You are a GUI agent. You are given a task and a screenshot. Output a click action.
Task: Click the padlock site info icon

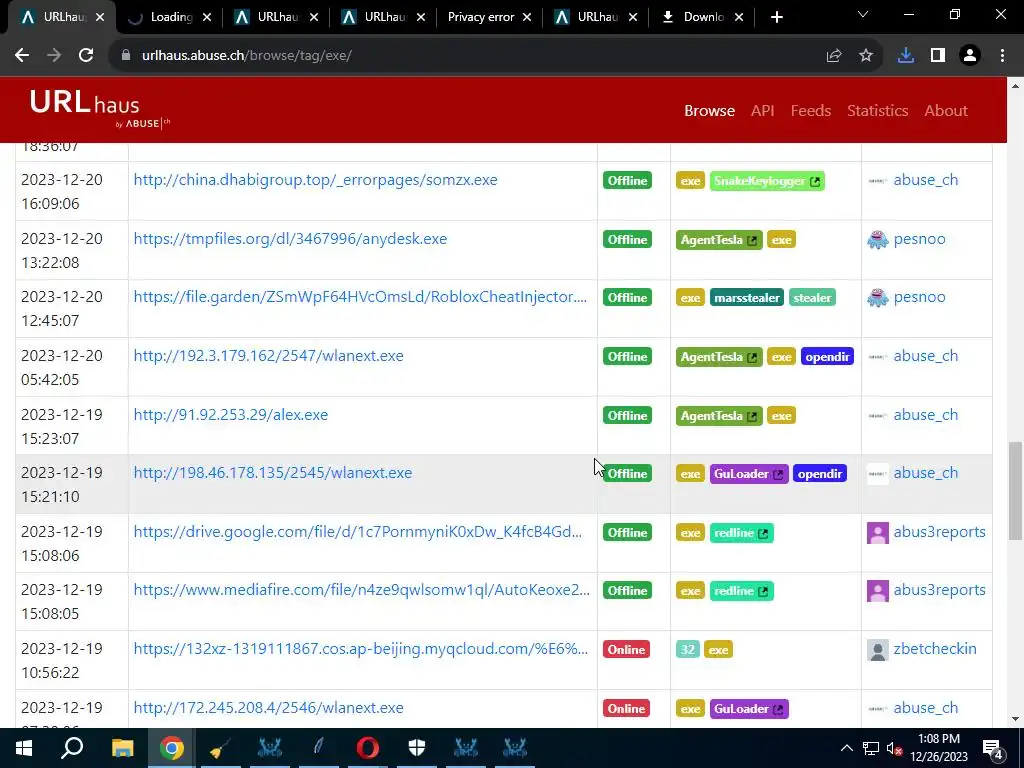(126, 56)
